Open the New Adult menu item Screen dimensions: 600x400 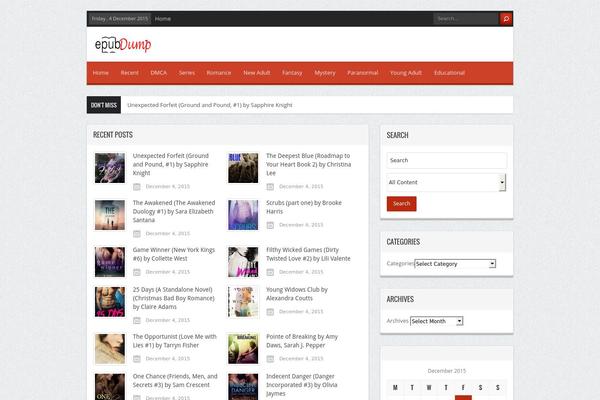click(257, 73)
